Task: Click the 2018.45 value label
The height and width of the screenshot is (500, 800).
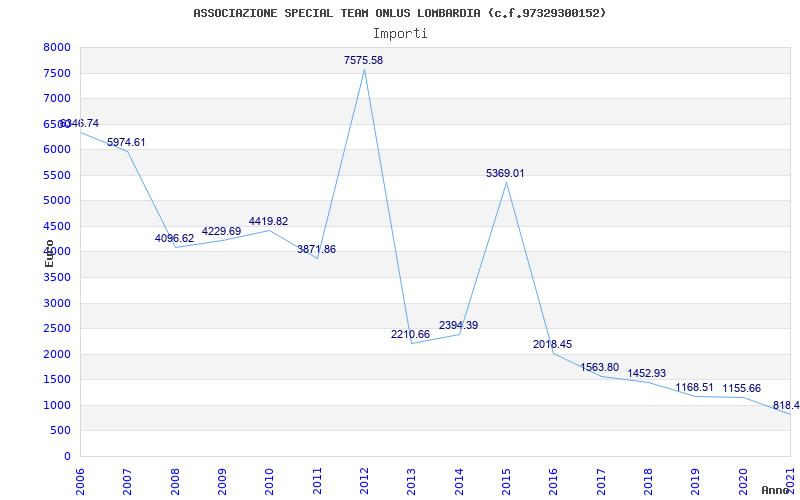Action: (553, 344)
